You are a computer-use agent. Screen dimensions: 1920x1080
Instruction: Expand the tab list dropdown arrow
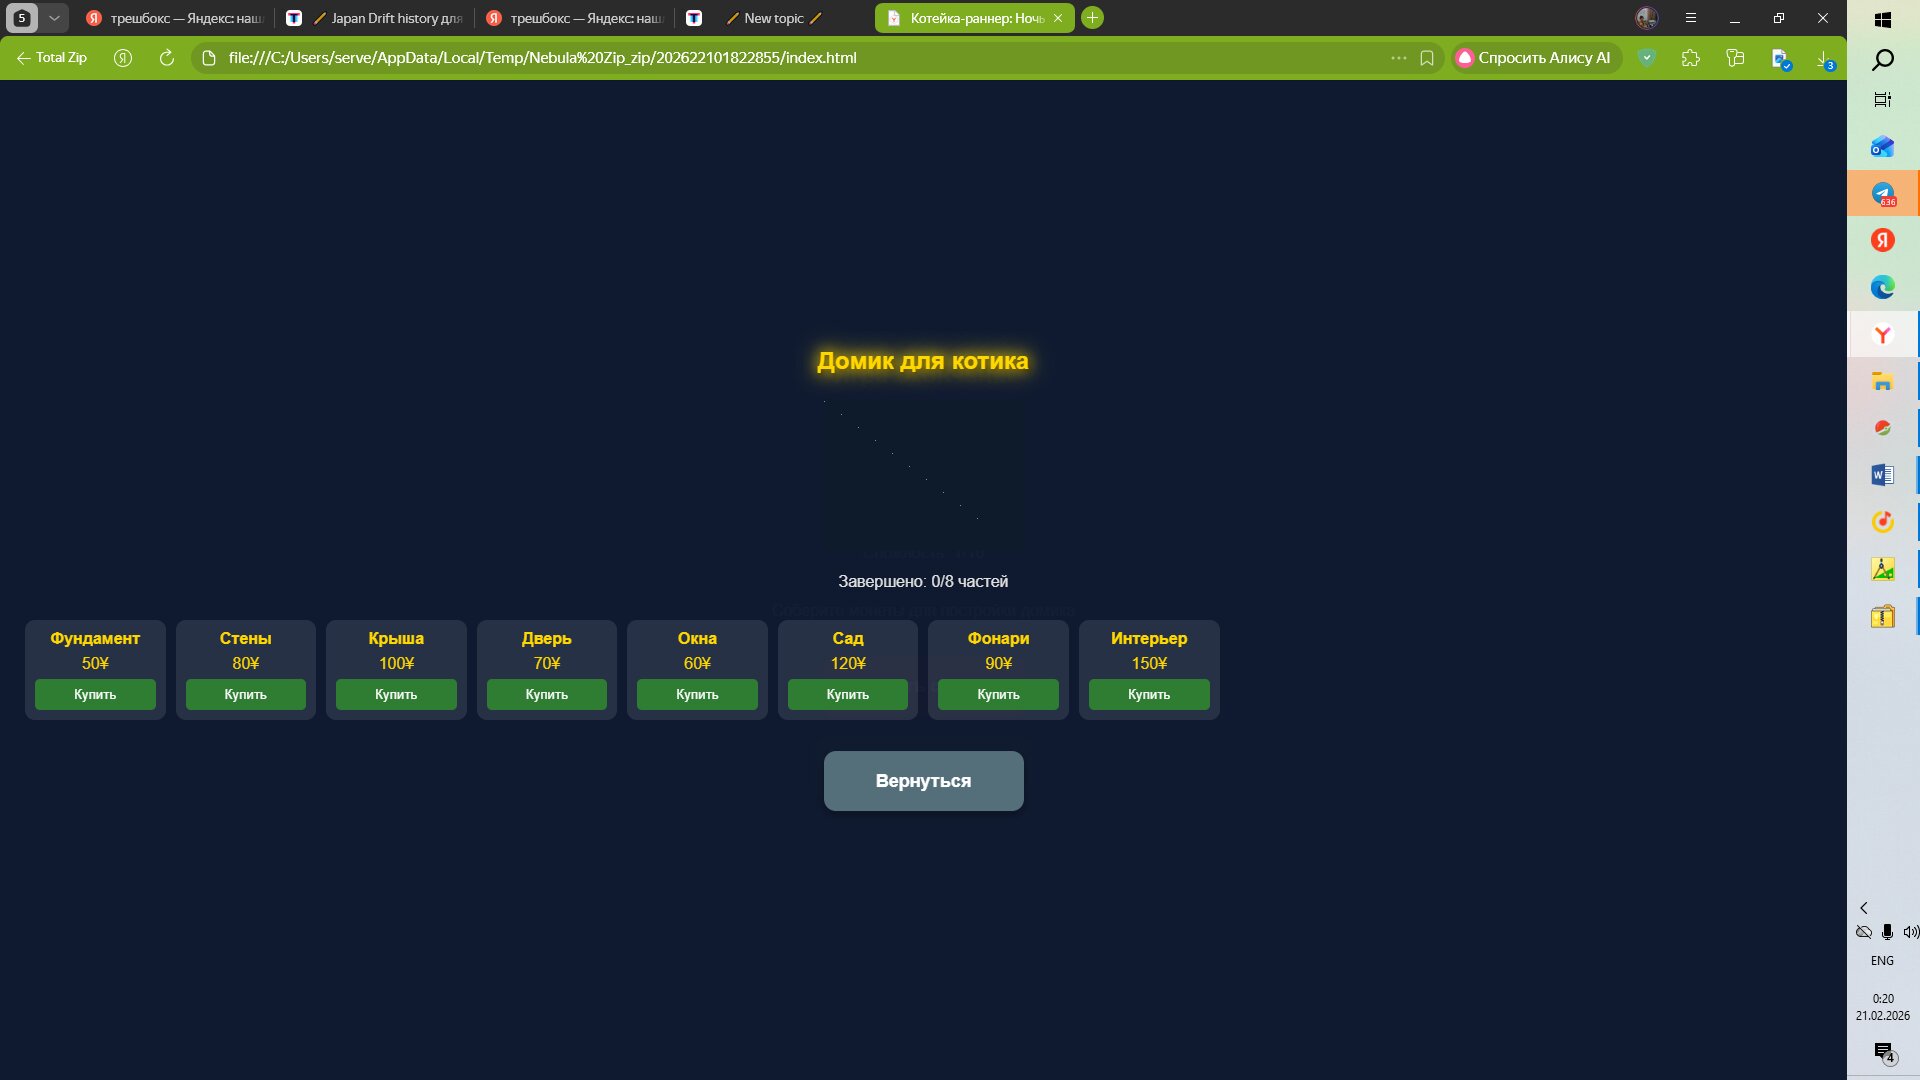click(54, 18)
